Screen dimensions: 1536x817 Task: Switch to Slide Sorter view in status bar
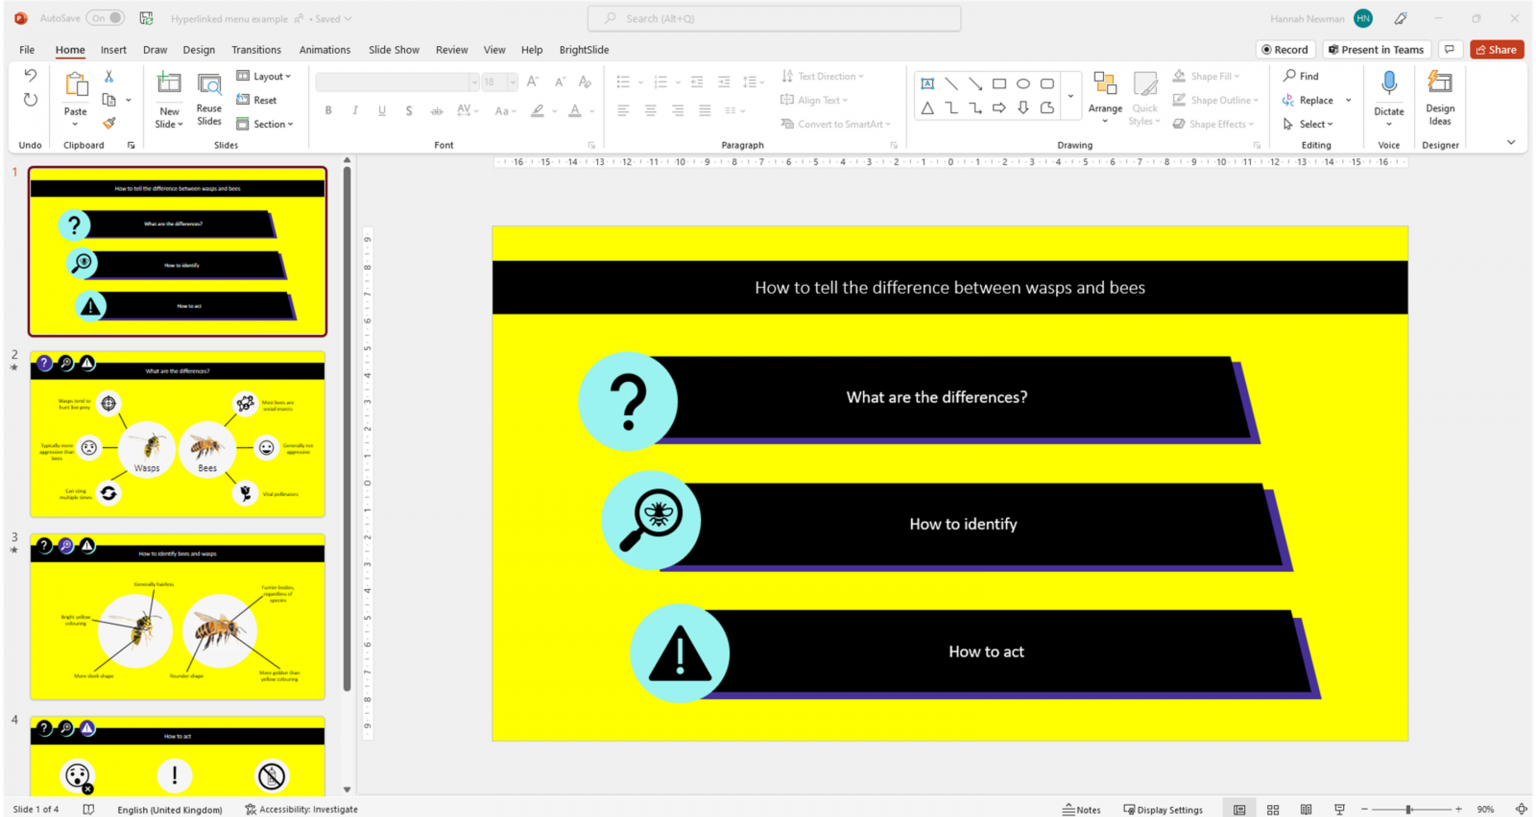coord(1272,809)
